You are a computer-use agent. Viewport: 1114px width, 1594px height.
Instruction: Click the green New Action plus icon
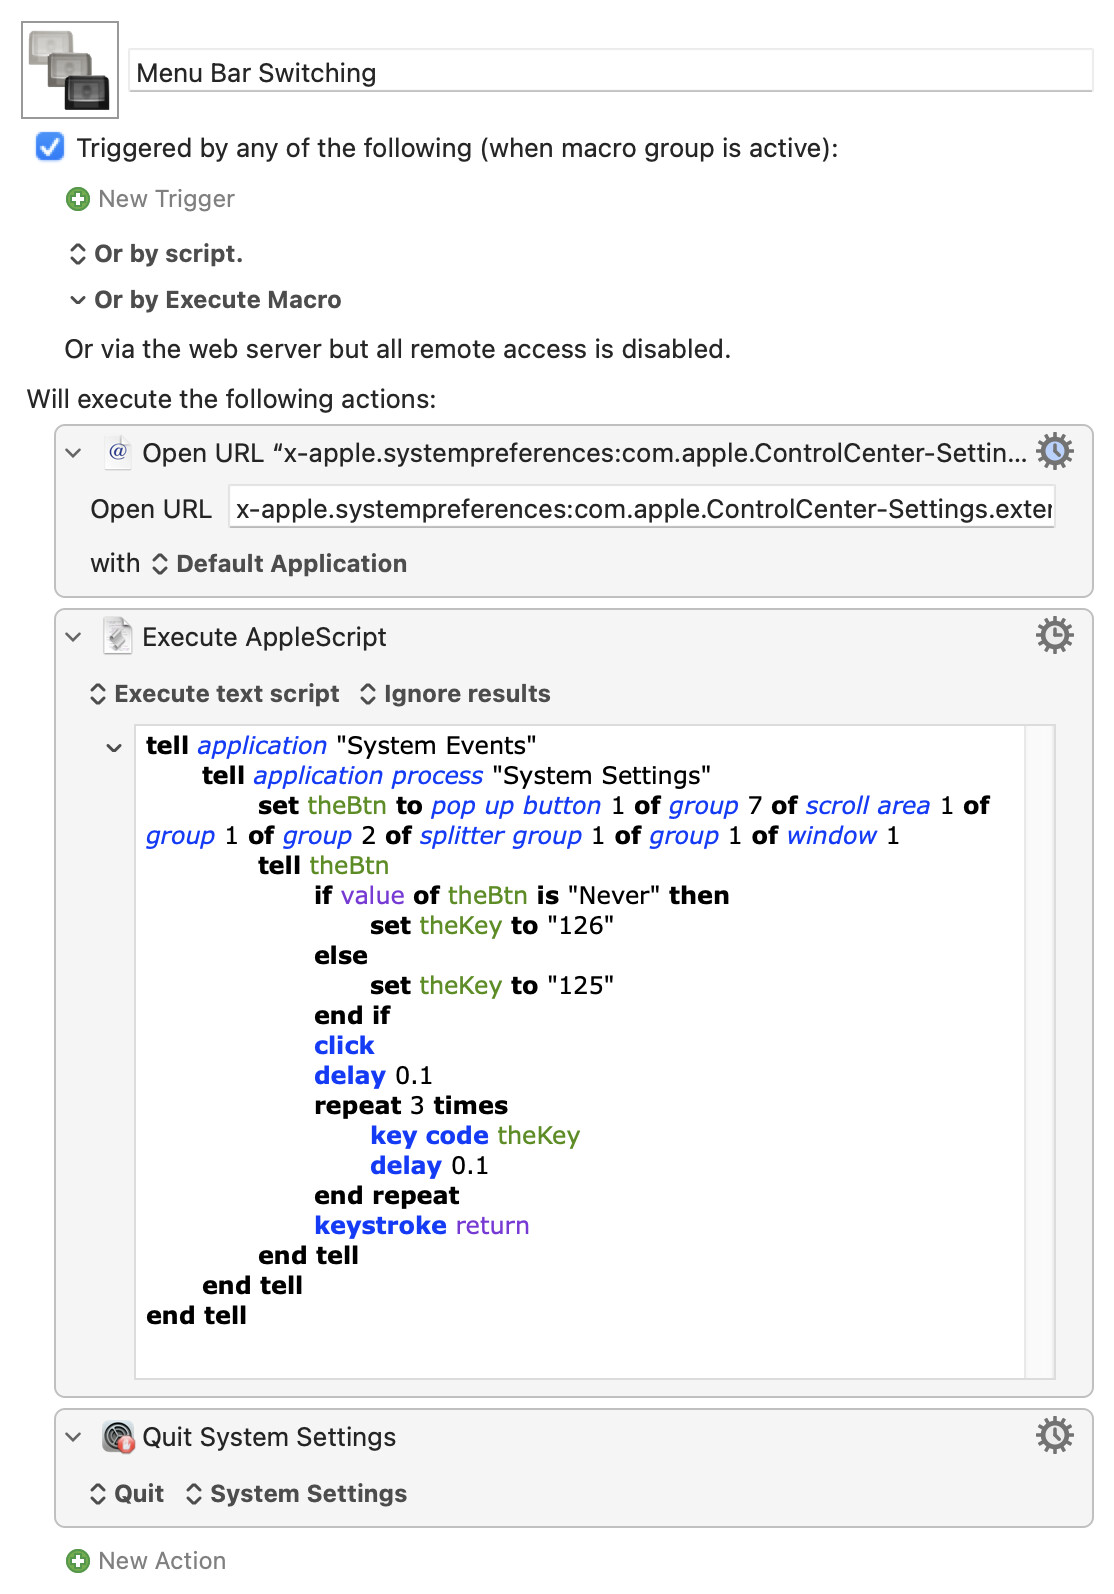pyautogui.click(x=77, y=1560)
